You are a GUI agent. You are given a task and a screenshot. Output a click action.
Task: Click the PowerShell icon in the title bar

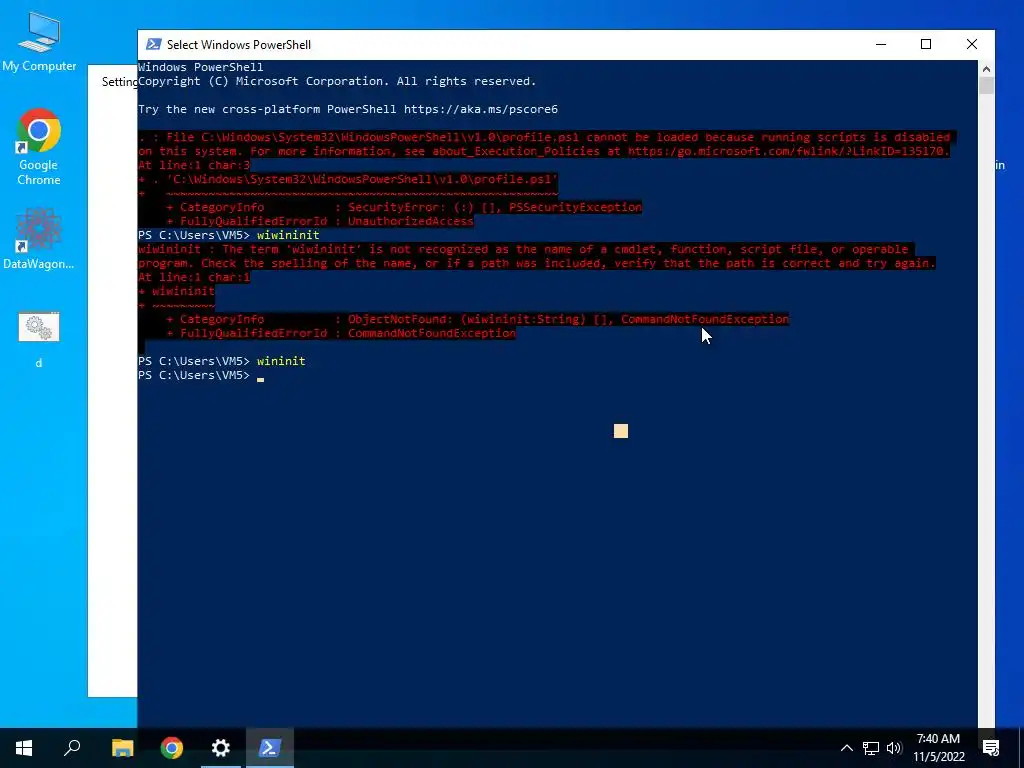pyautogui.click(x=153, y=44)
